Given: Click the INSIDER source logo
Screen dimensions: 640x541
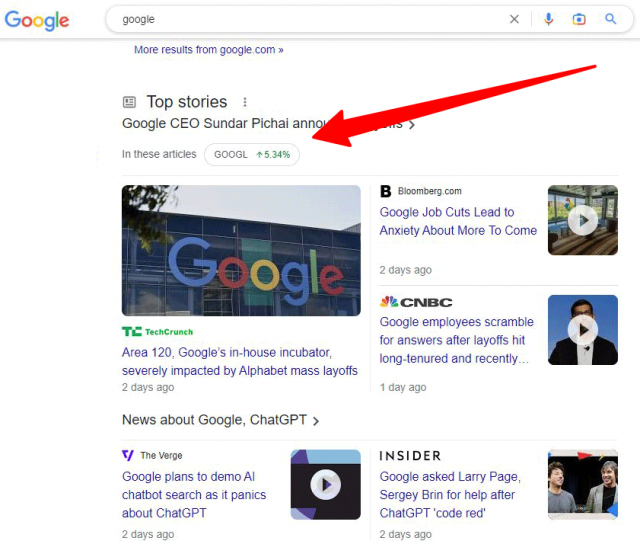Looking at the screenshot, I should (410, 456).
